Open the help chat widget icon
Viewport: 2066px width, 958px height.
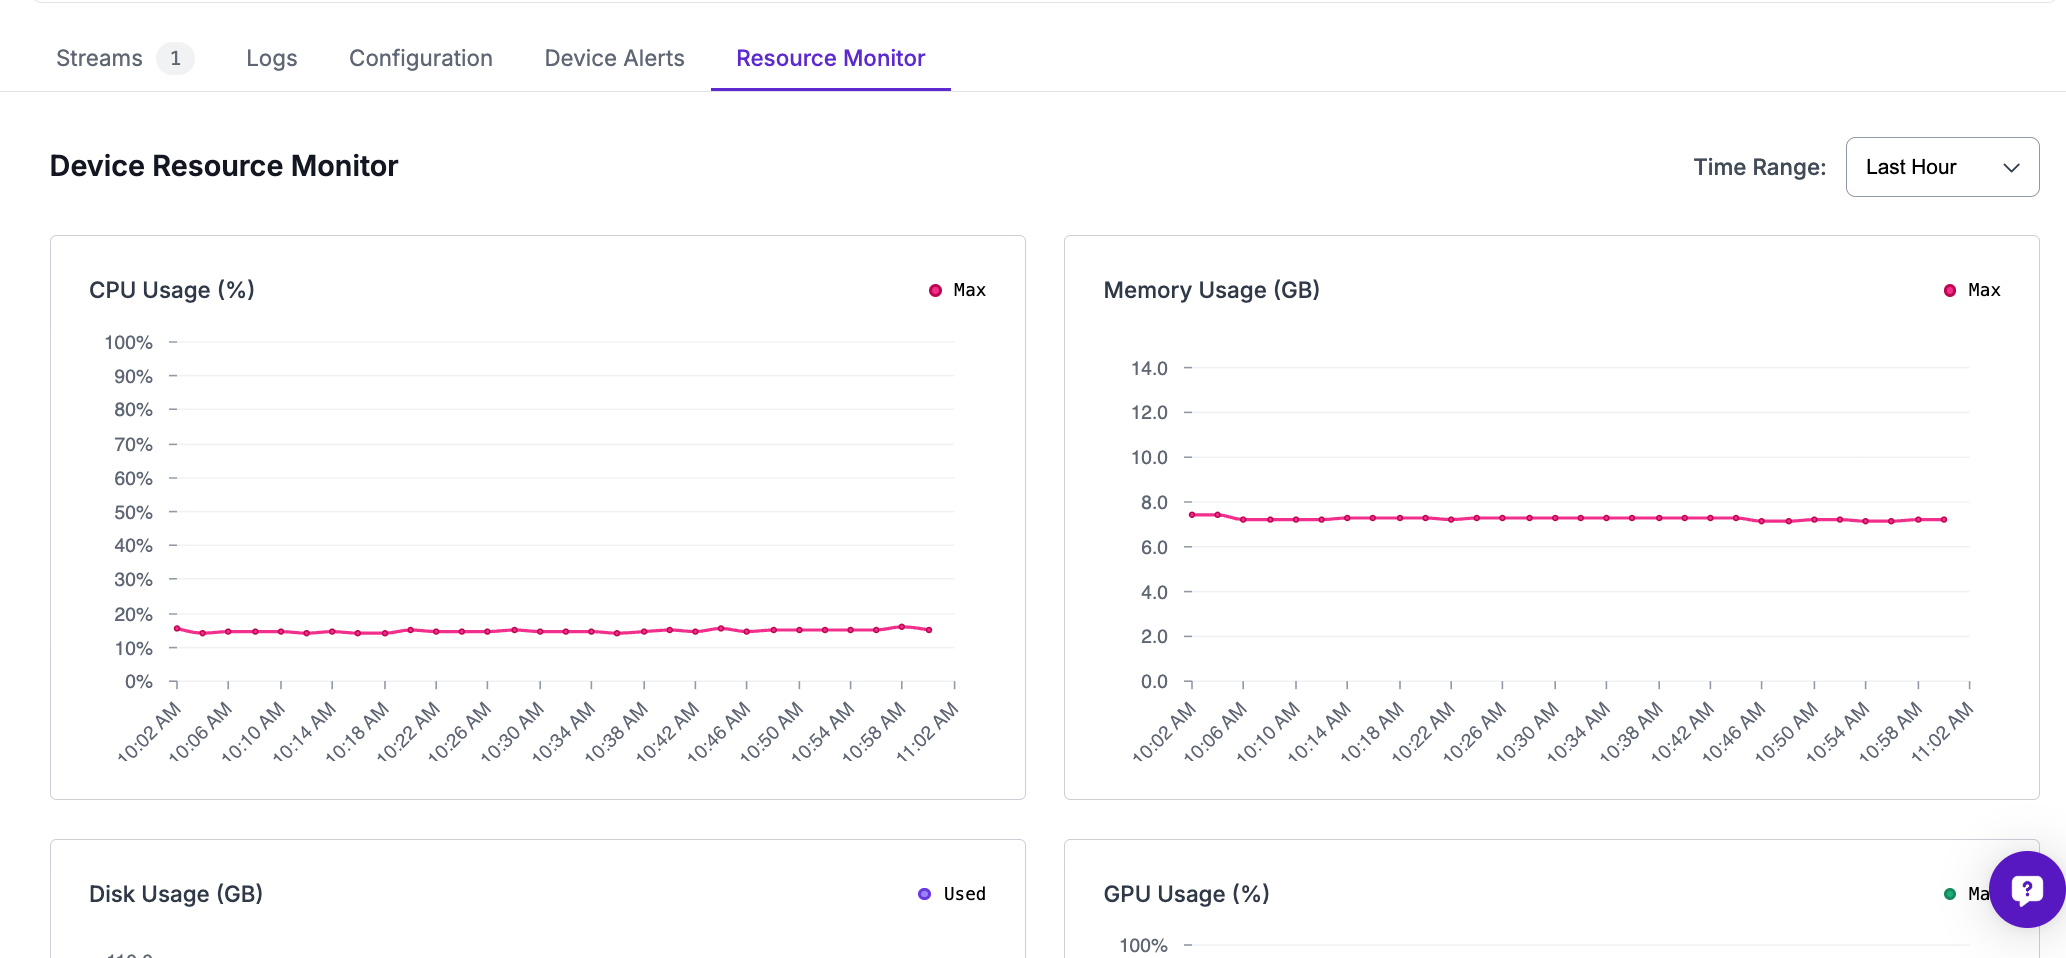coord(2027,889)
